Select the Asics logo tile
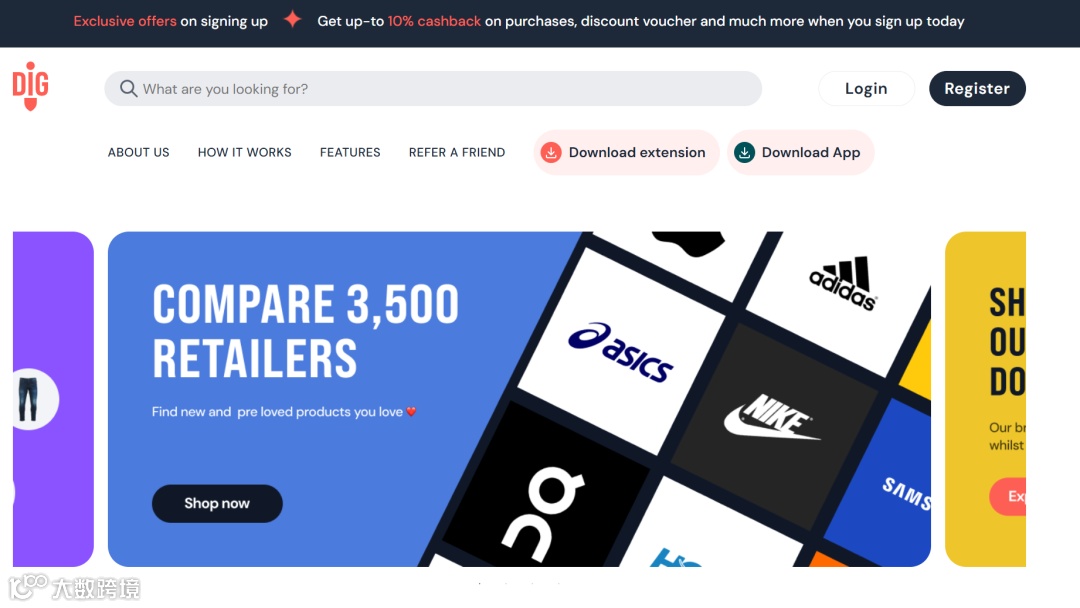The width and height of the screenshot is (1080, 608). click(621, 351)
